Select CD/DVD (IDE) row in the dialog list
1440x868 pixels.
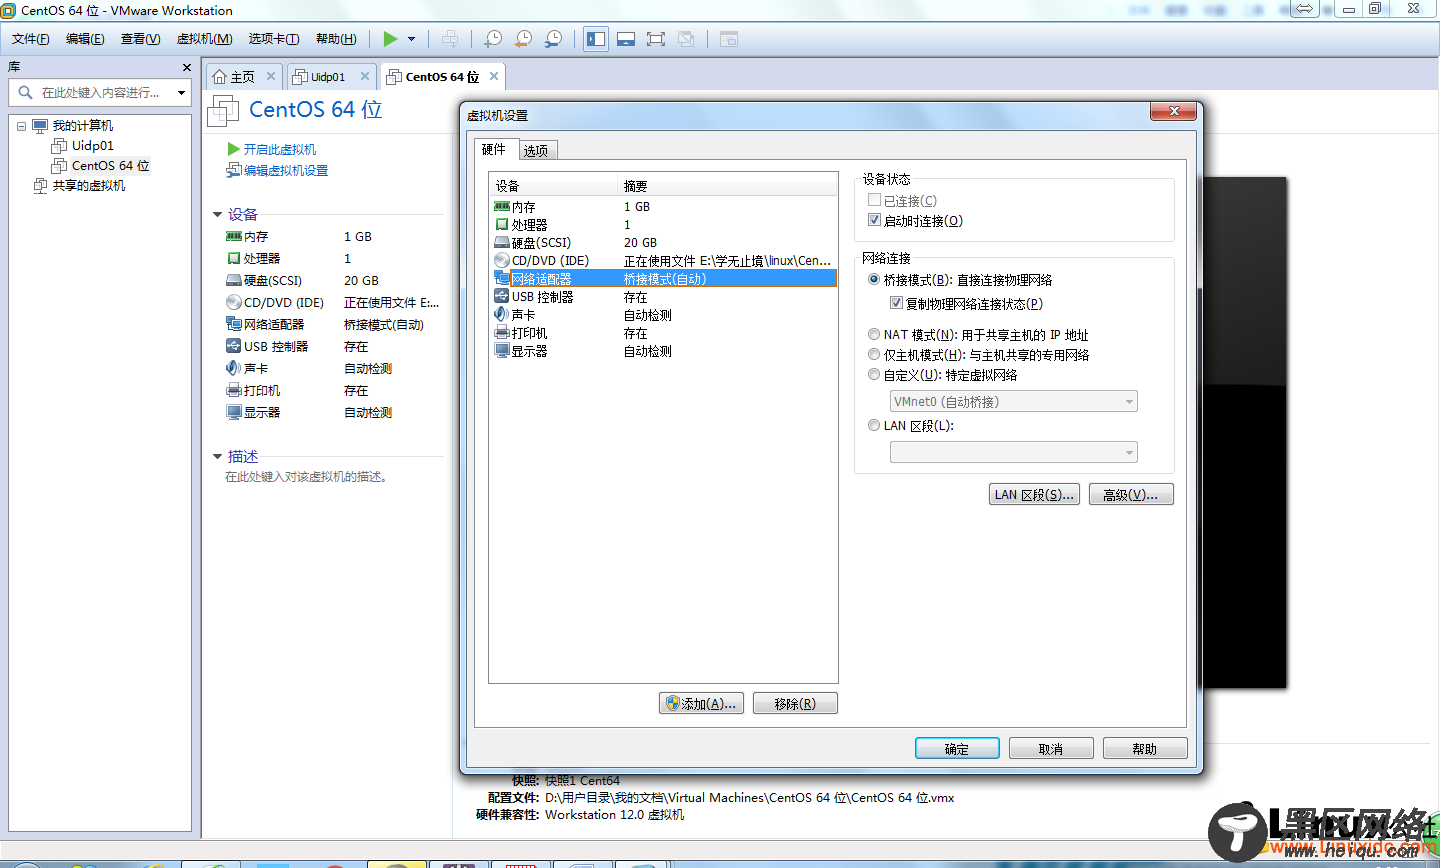[664, 261]
